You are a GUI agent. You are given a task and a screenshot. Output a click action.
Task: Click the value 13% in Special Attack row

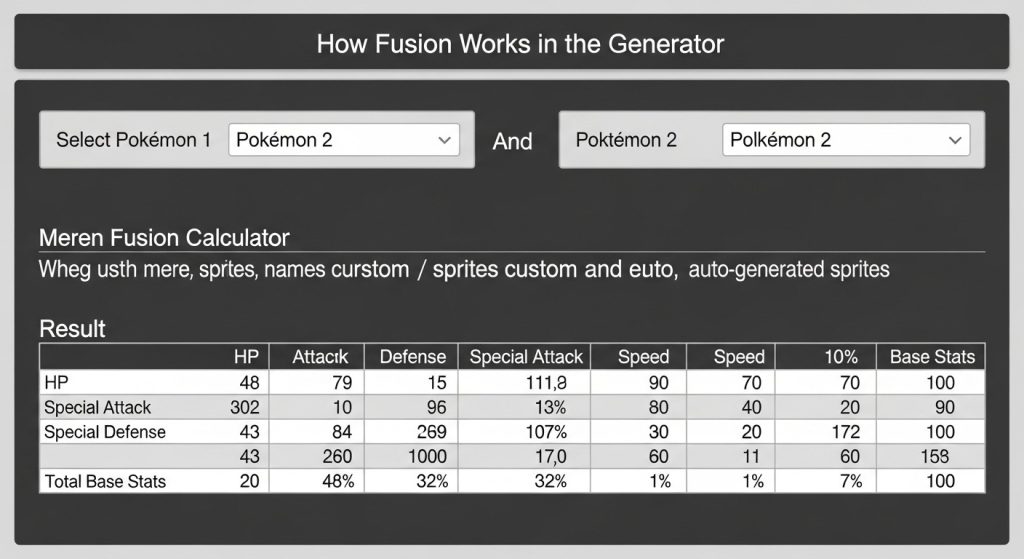pyautogui.click(x=550, y=407)
